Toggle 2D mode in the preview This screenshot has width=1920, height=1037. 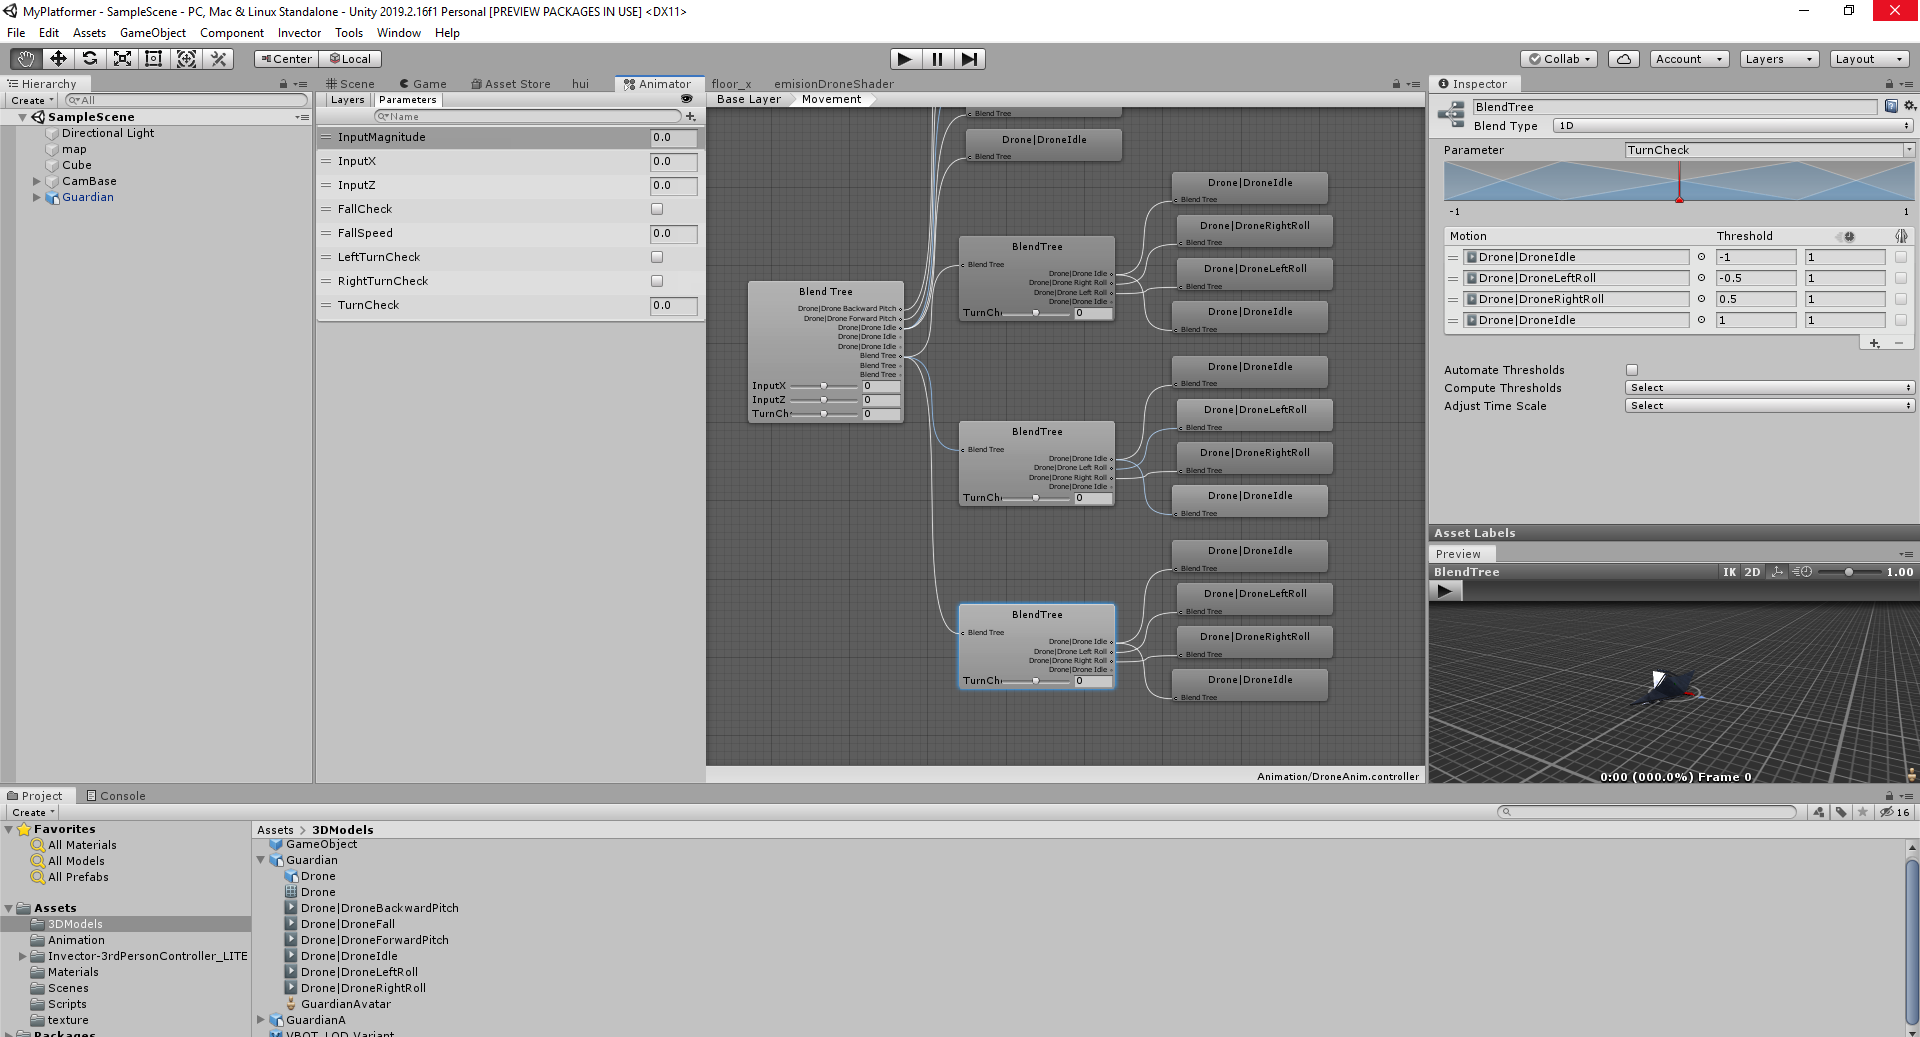point(1752,572)
